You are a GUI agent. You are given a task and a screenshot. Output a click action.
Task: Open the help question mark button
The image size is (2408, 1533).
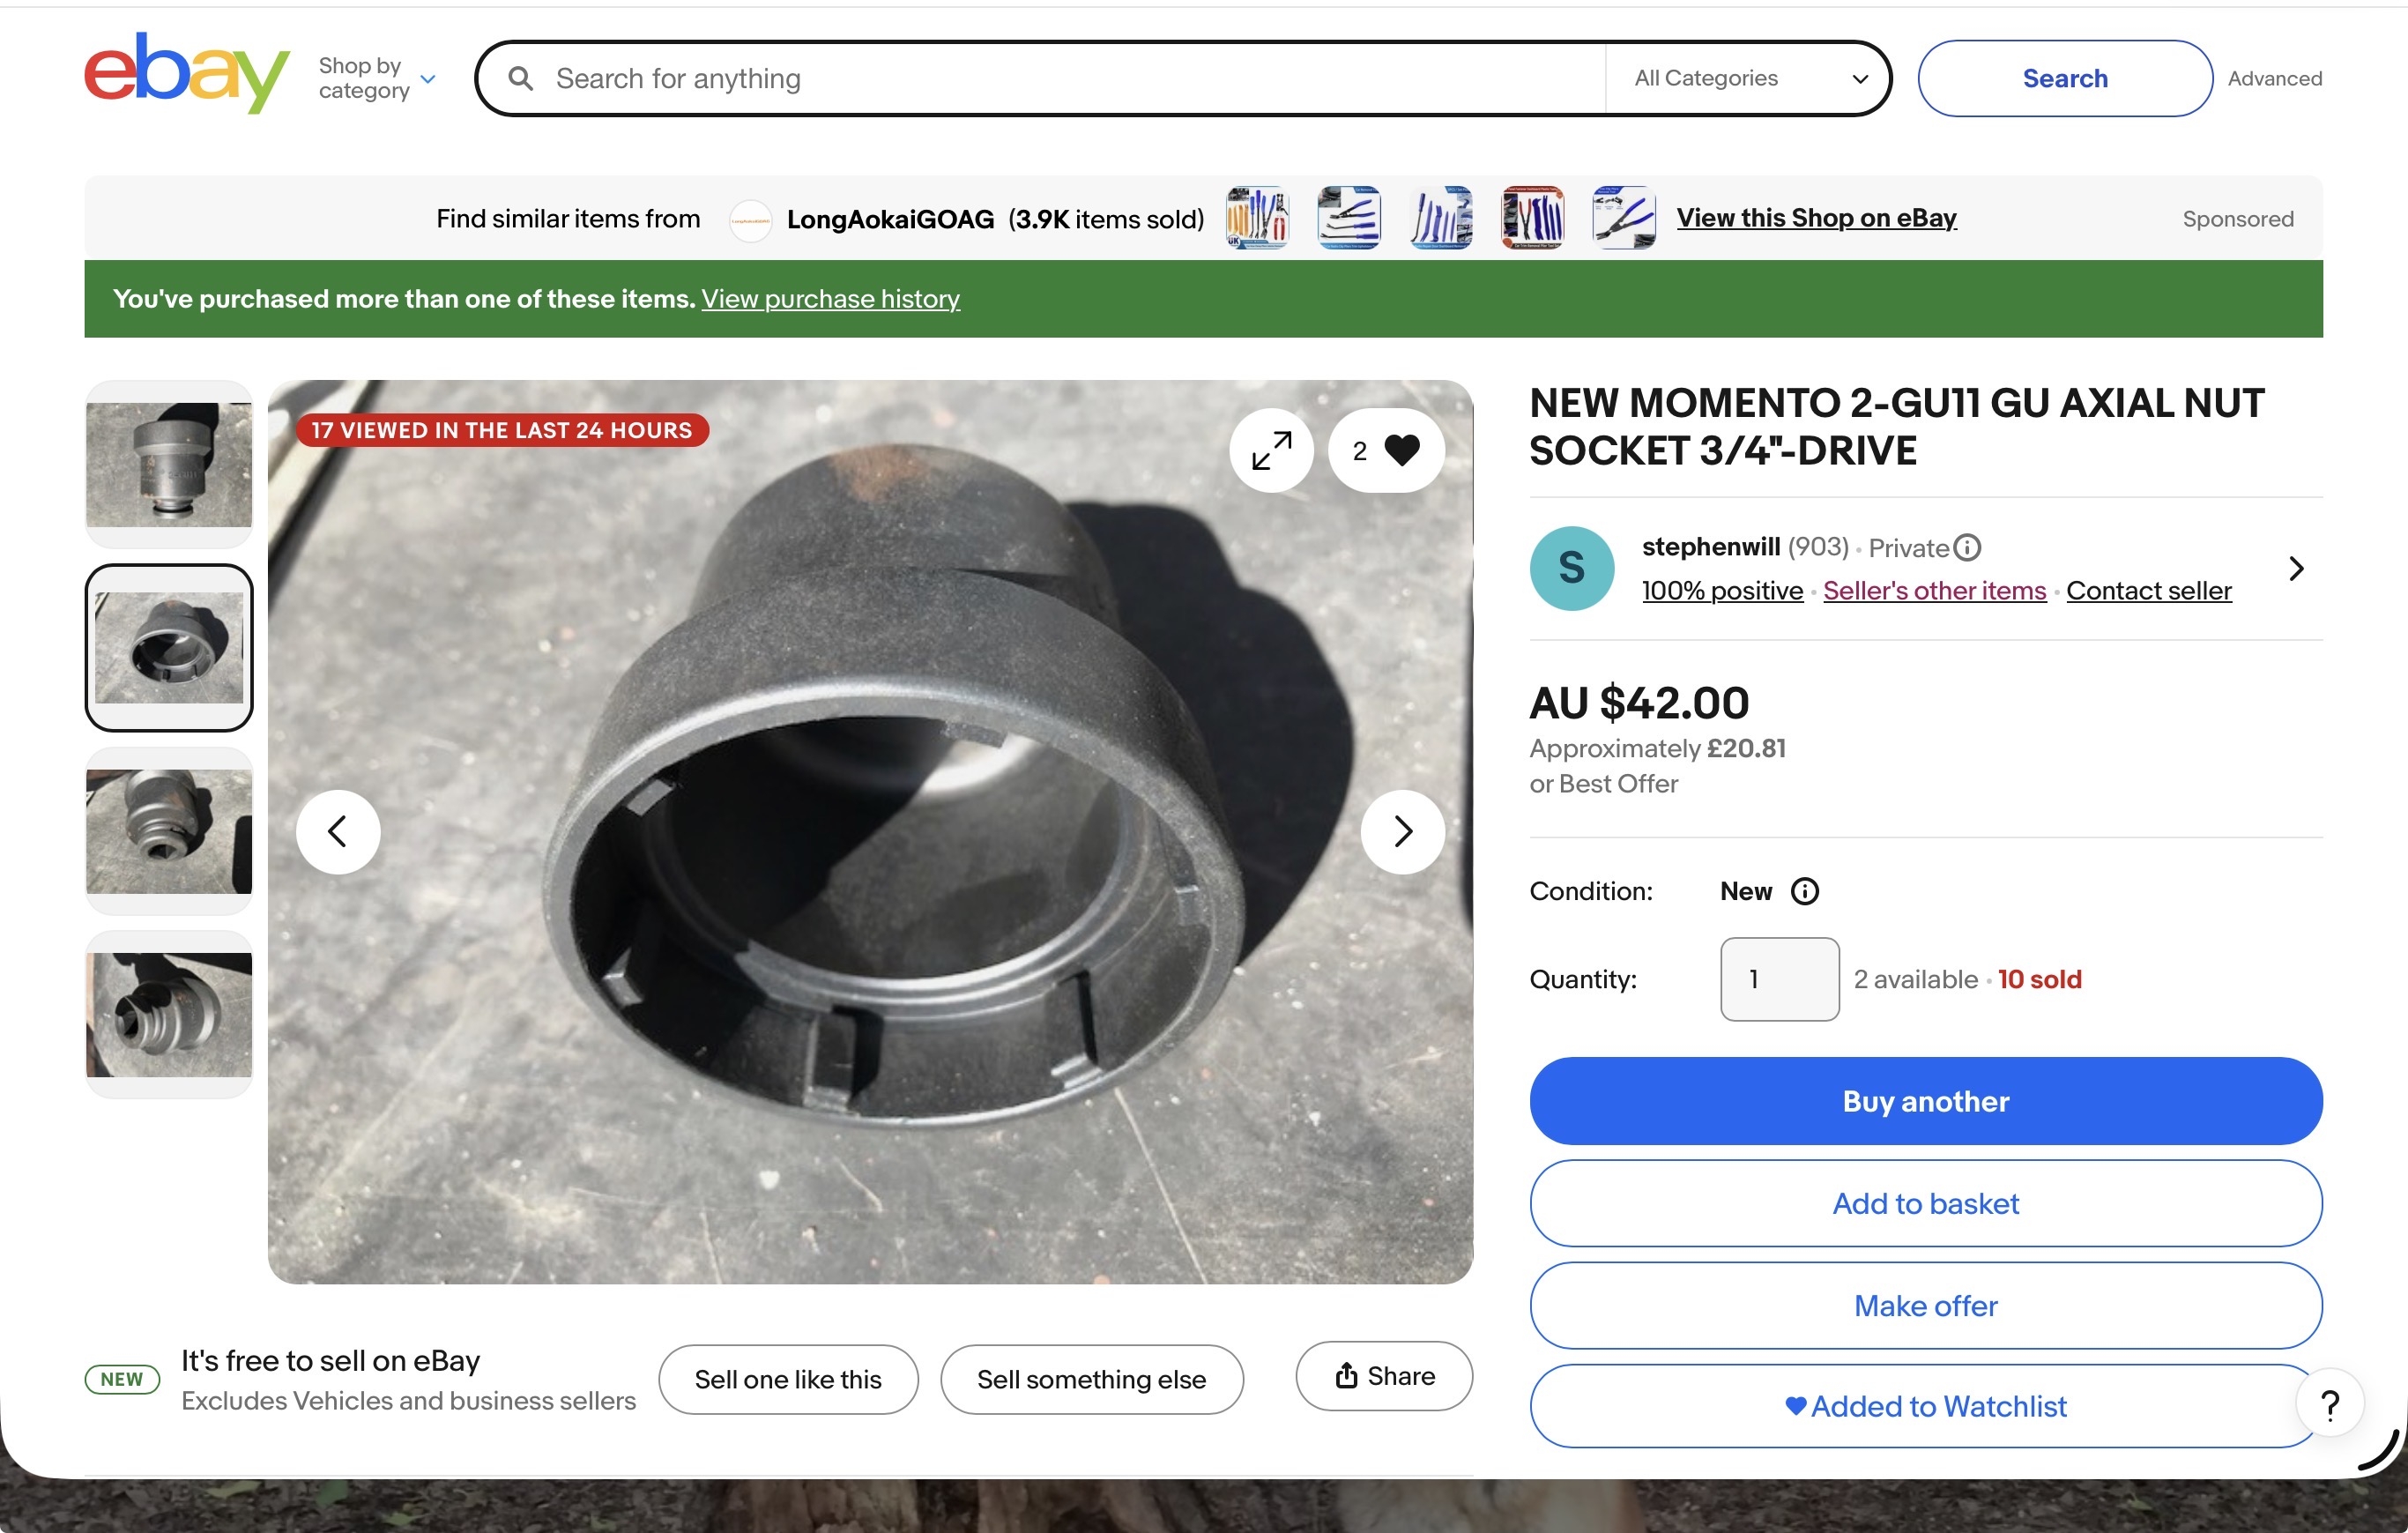[2329, 1404]
